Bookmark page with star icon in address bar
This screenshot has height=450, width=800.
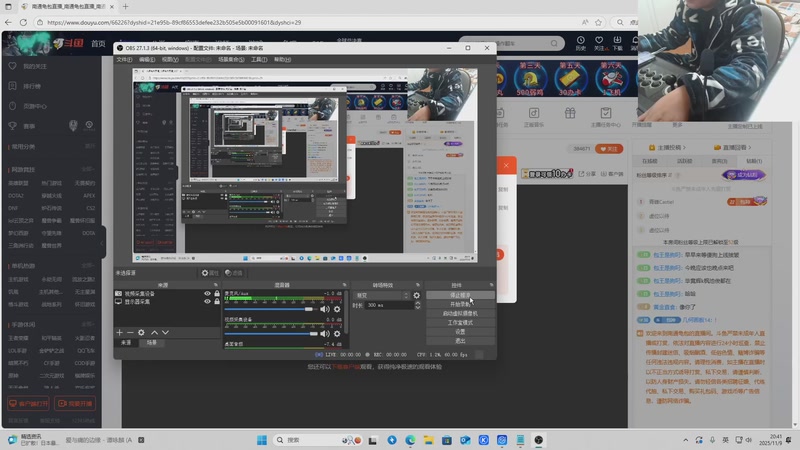point(598,22)
